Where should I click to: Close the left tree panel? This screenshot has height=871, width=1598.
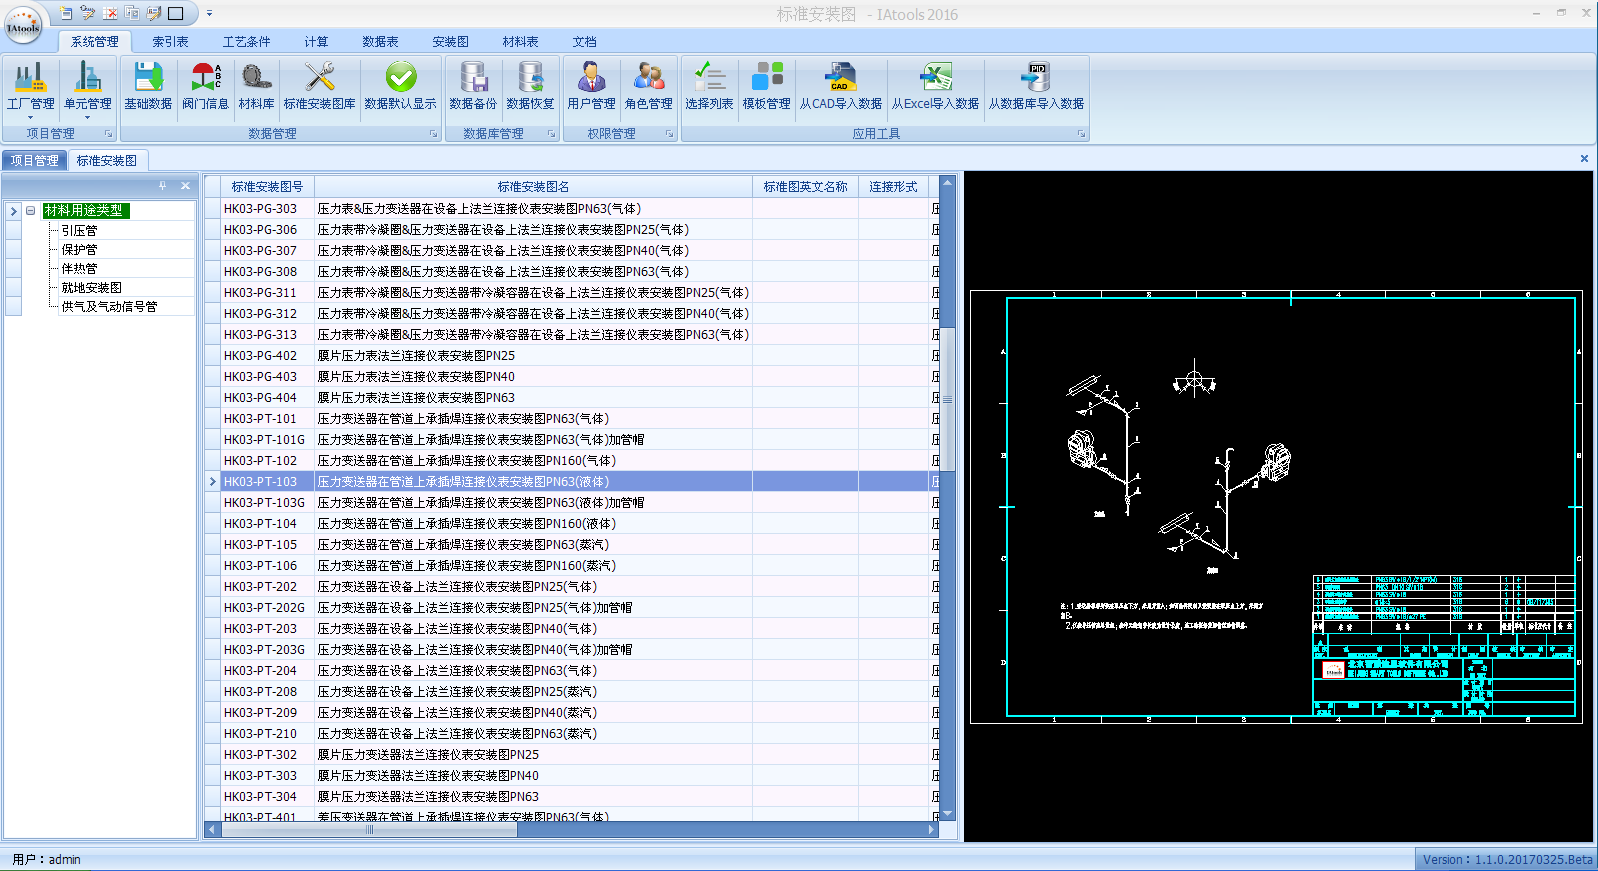[x=185, y=186]
